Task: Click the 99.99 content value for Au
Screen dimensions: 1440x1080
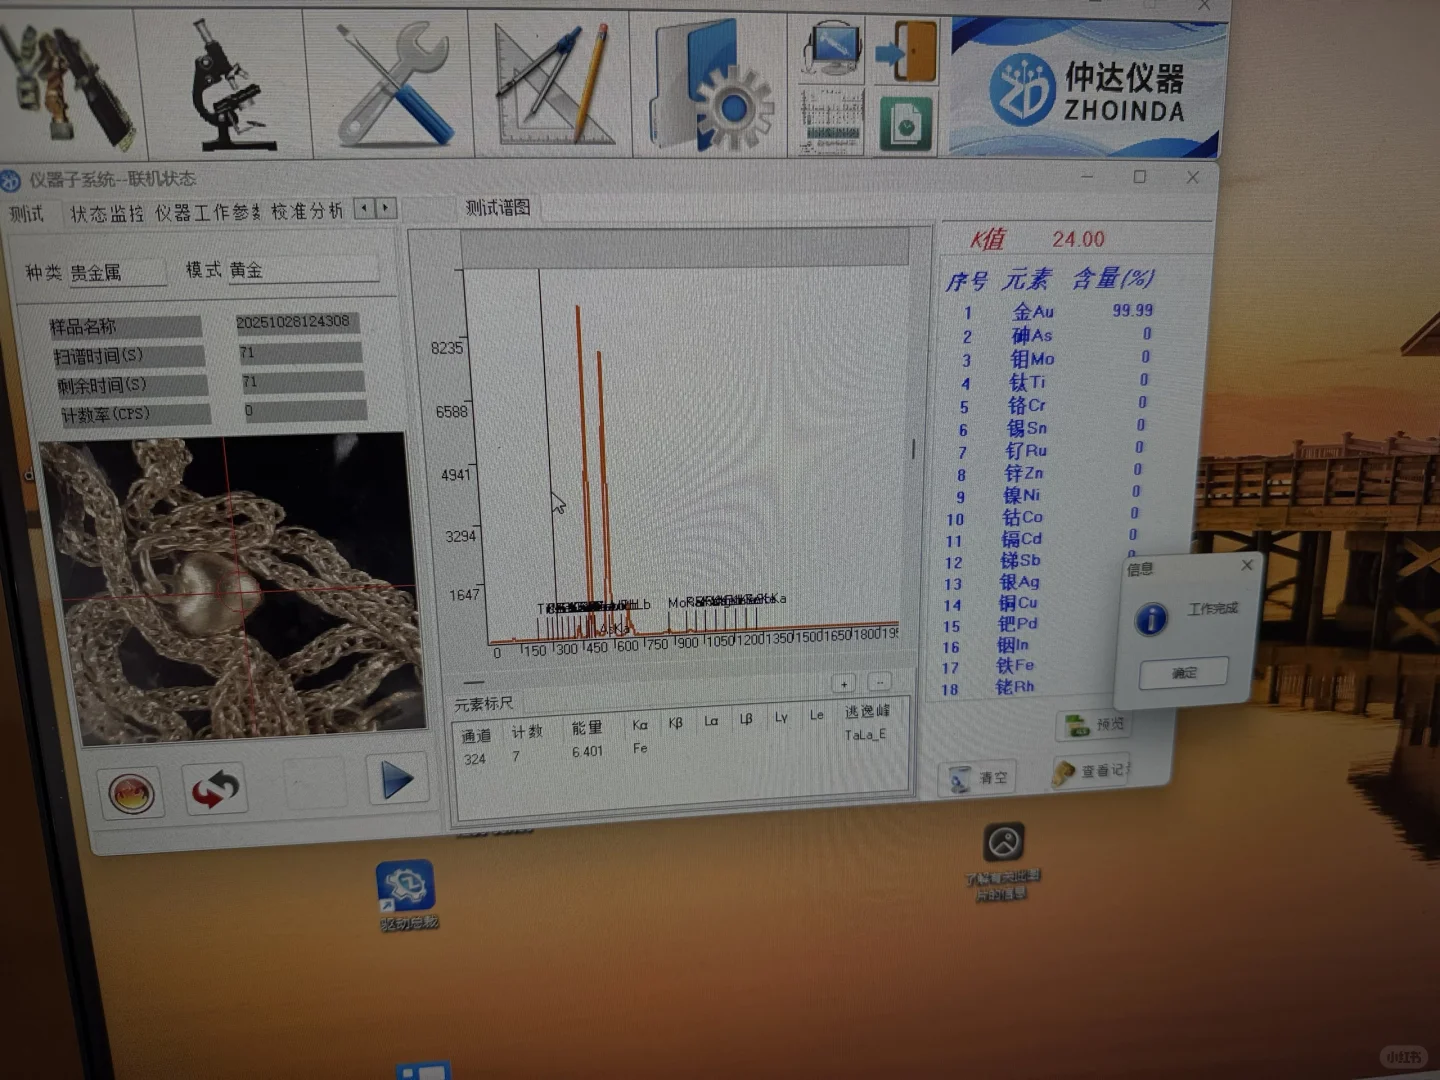Action: [1133, 310]
